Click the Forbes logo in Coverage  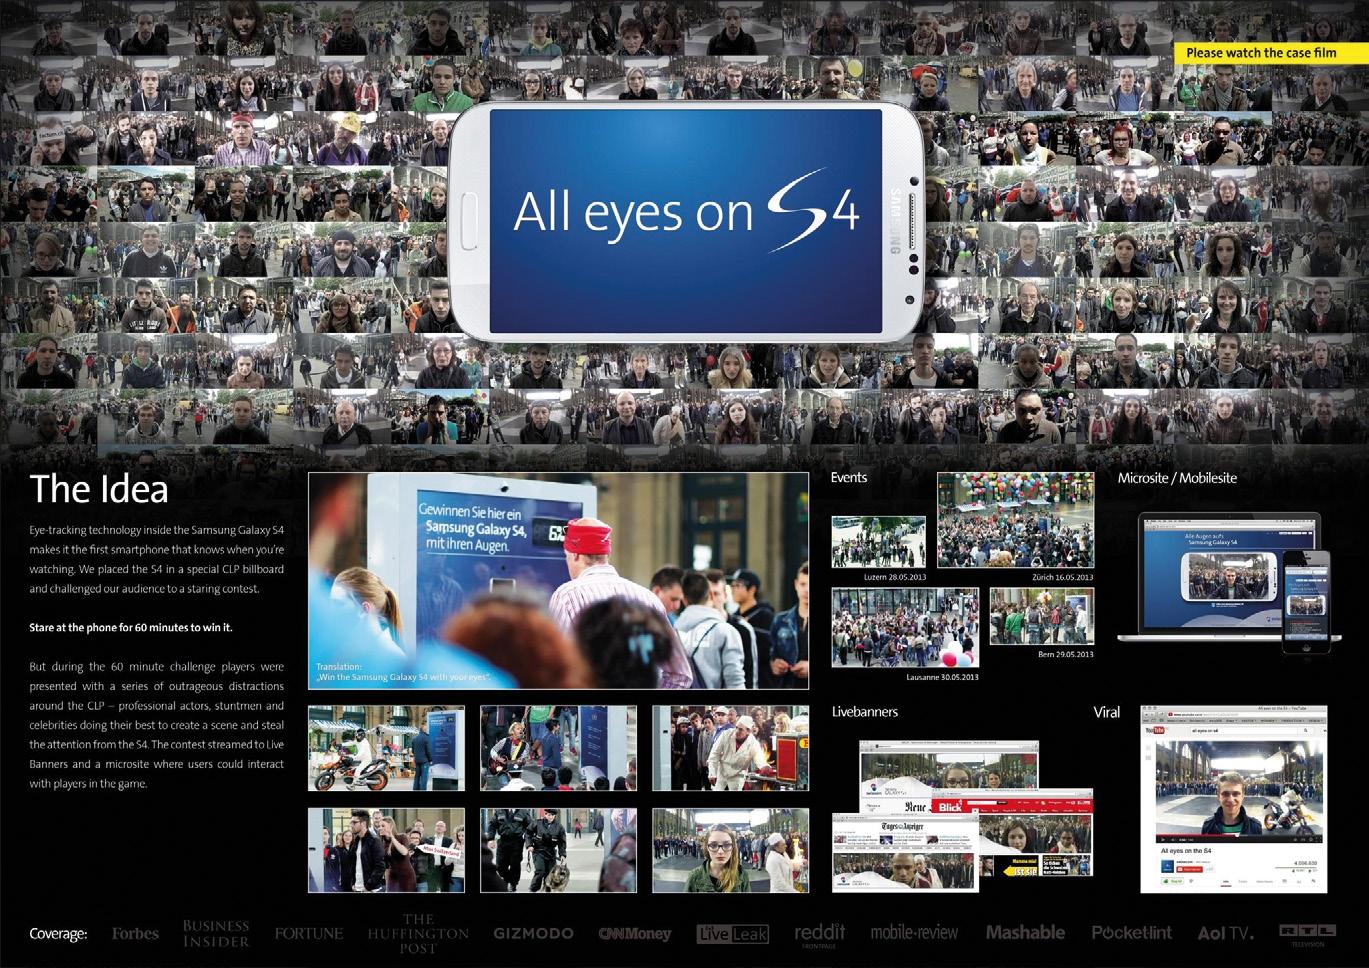click(135, 934)
